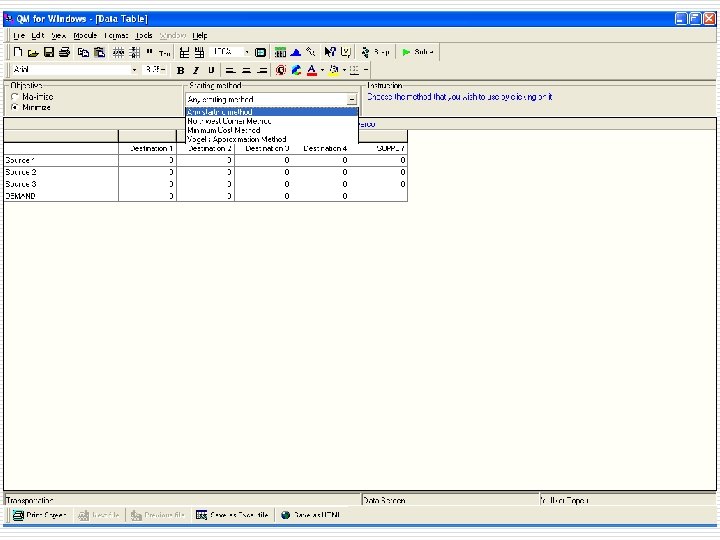Save file using the diskette icon
This screenshot has width=720, height=540.
point(49,52)
